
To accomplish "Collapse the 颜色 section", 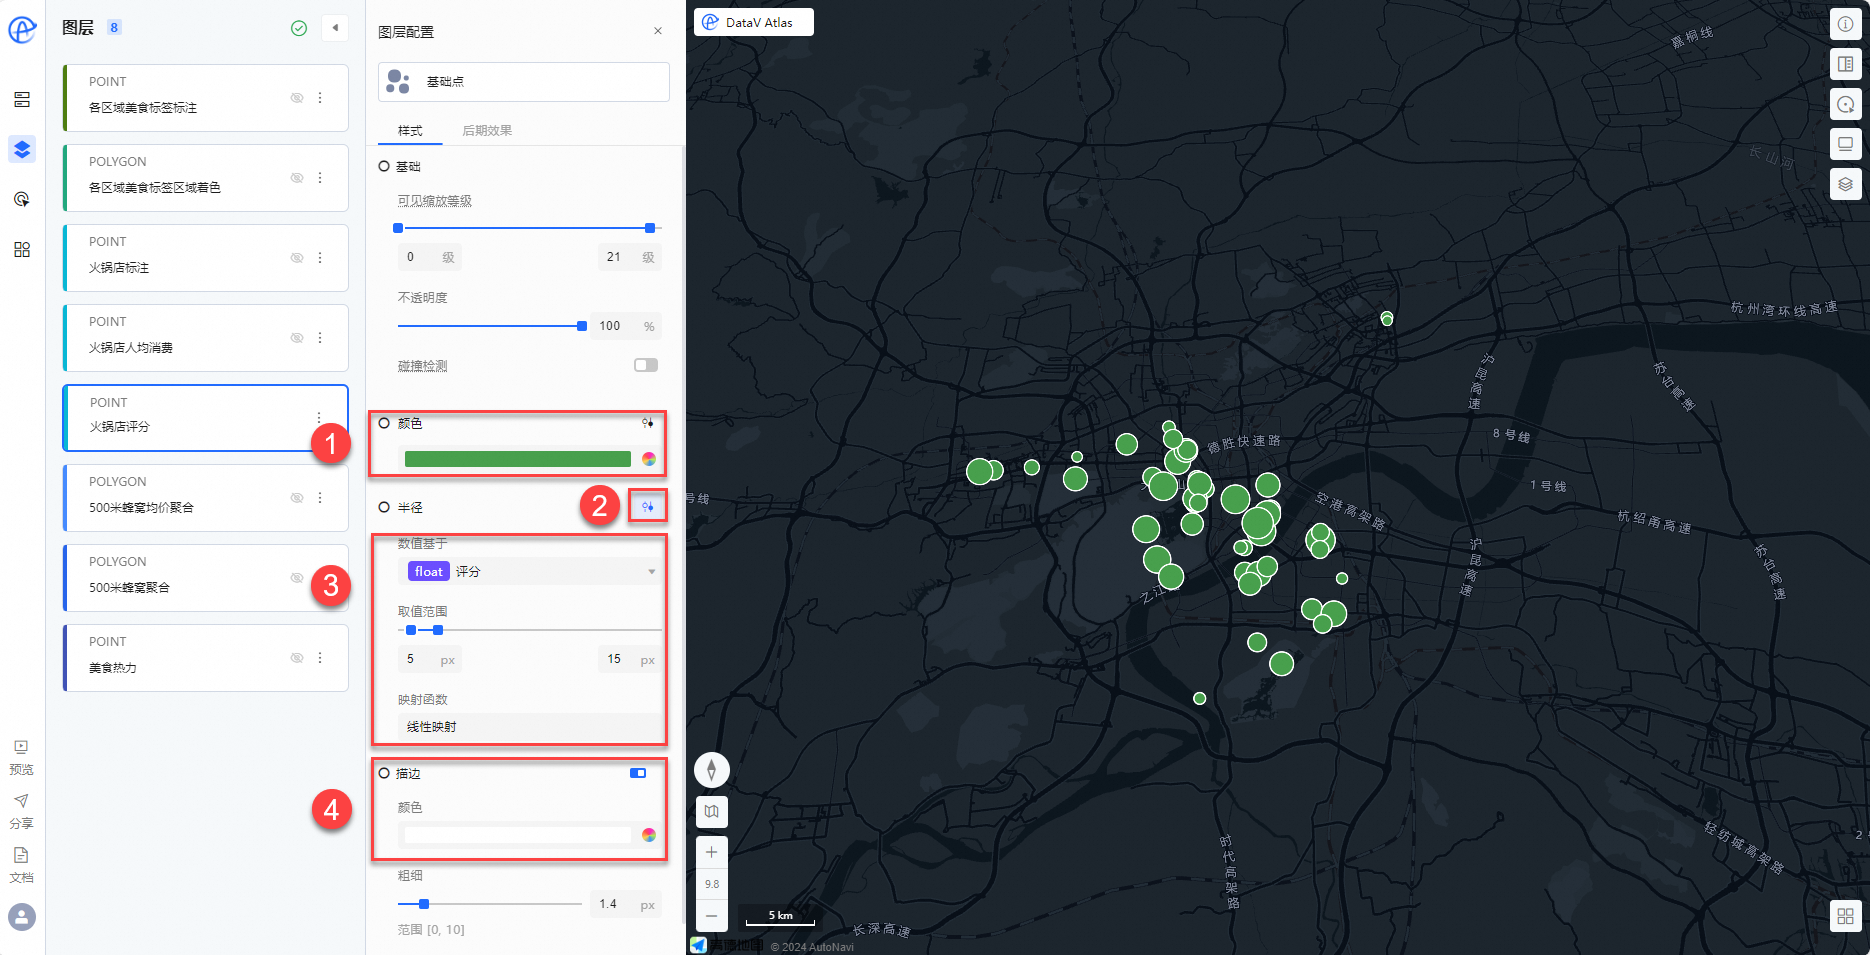I will click(384, 424).
